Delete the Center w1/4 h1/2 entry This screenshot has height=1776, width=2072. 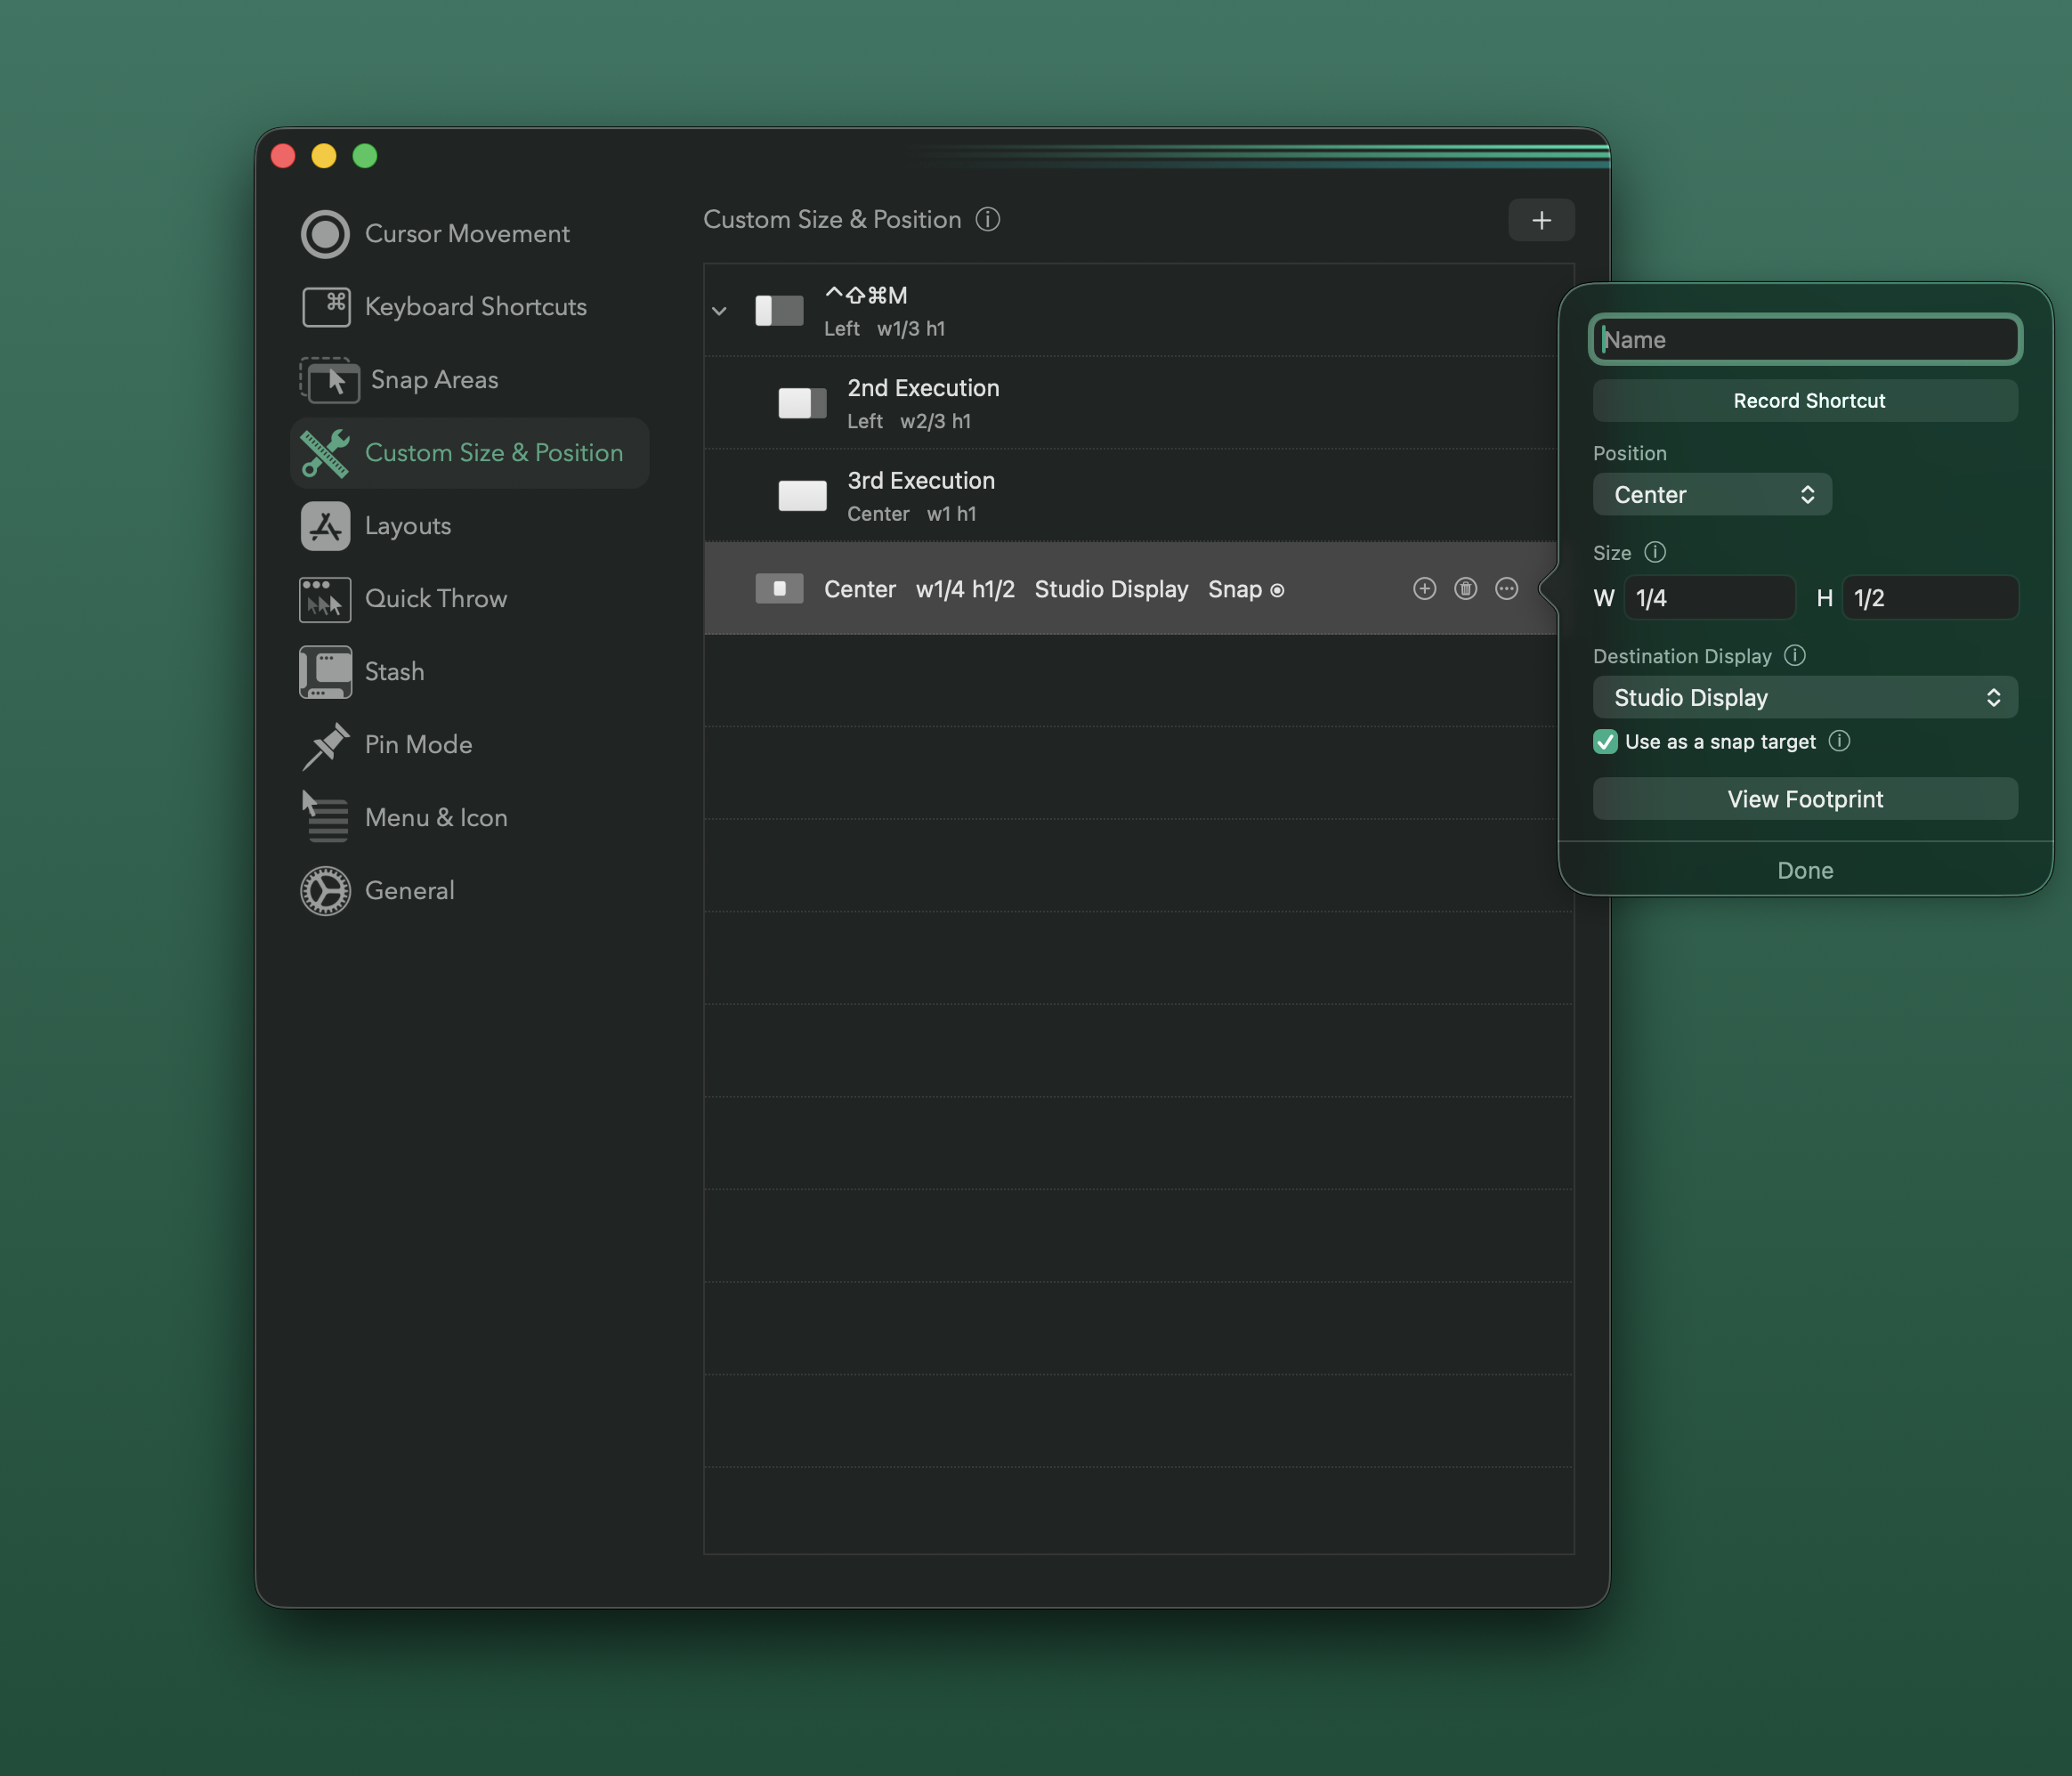[1465, 589]
